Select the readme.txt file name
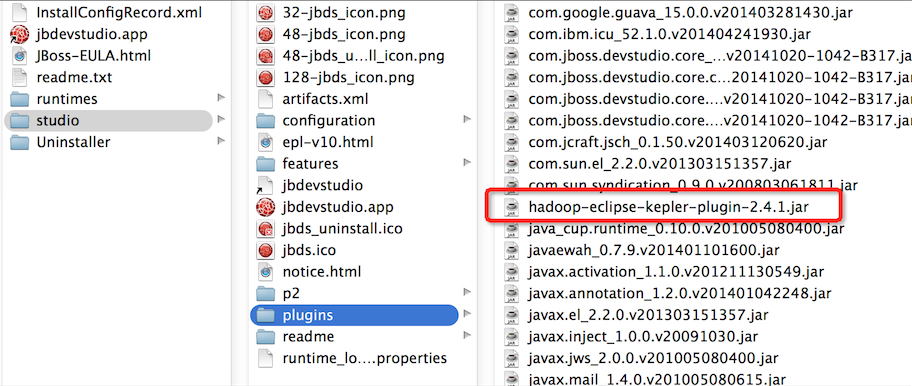 (74, 77)
